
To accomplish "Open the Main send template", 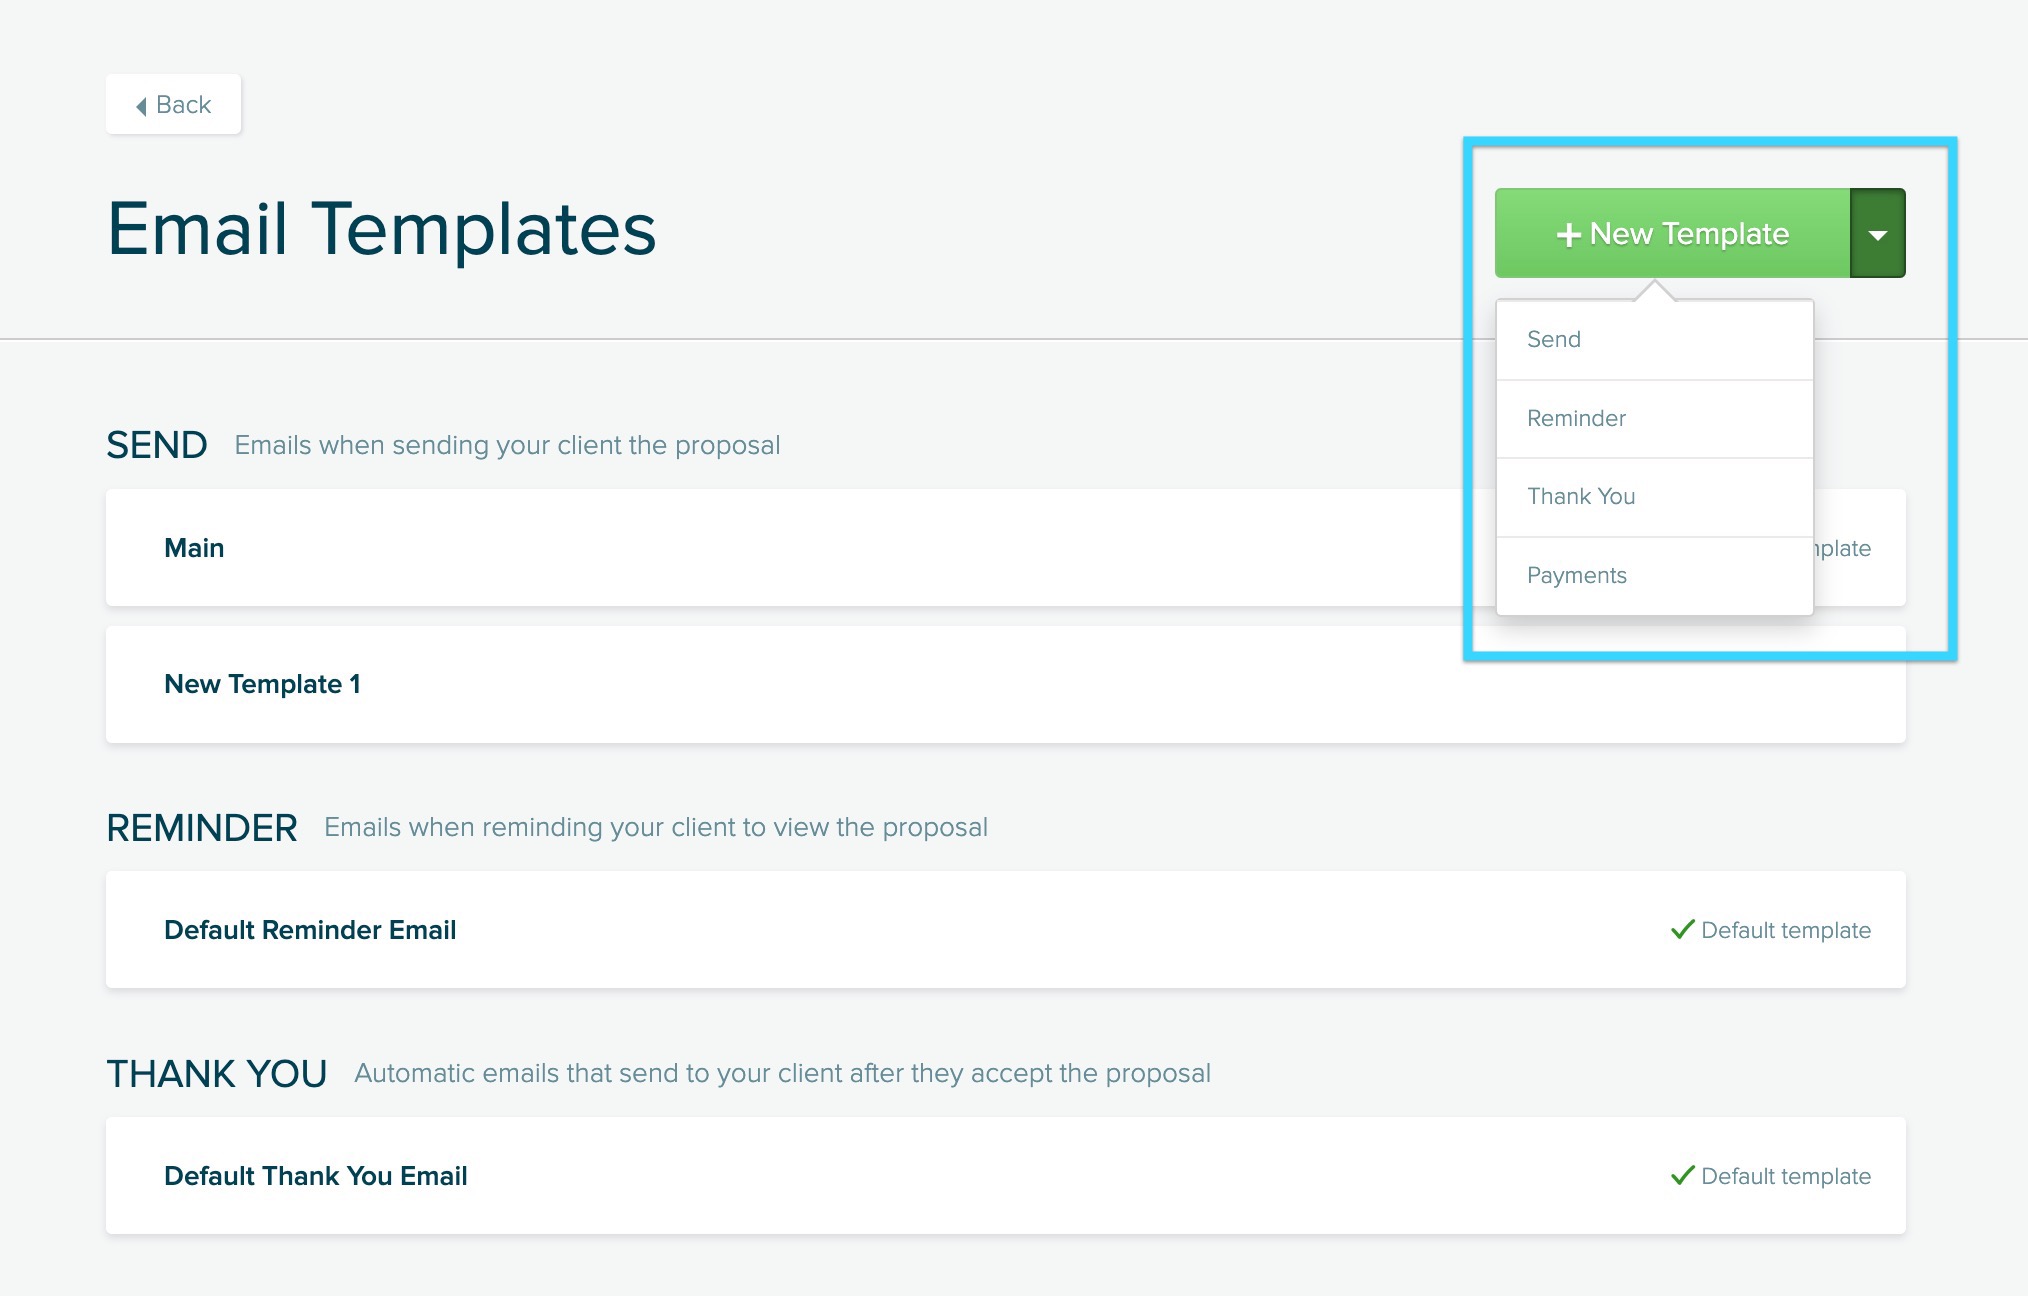I will pos(194,548).
